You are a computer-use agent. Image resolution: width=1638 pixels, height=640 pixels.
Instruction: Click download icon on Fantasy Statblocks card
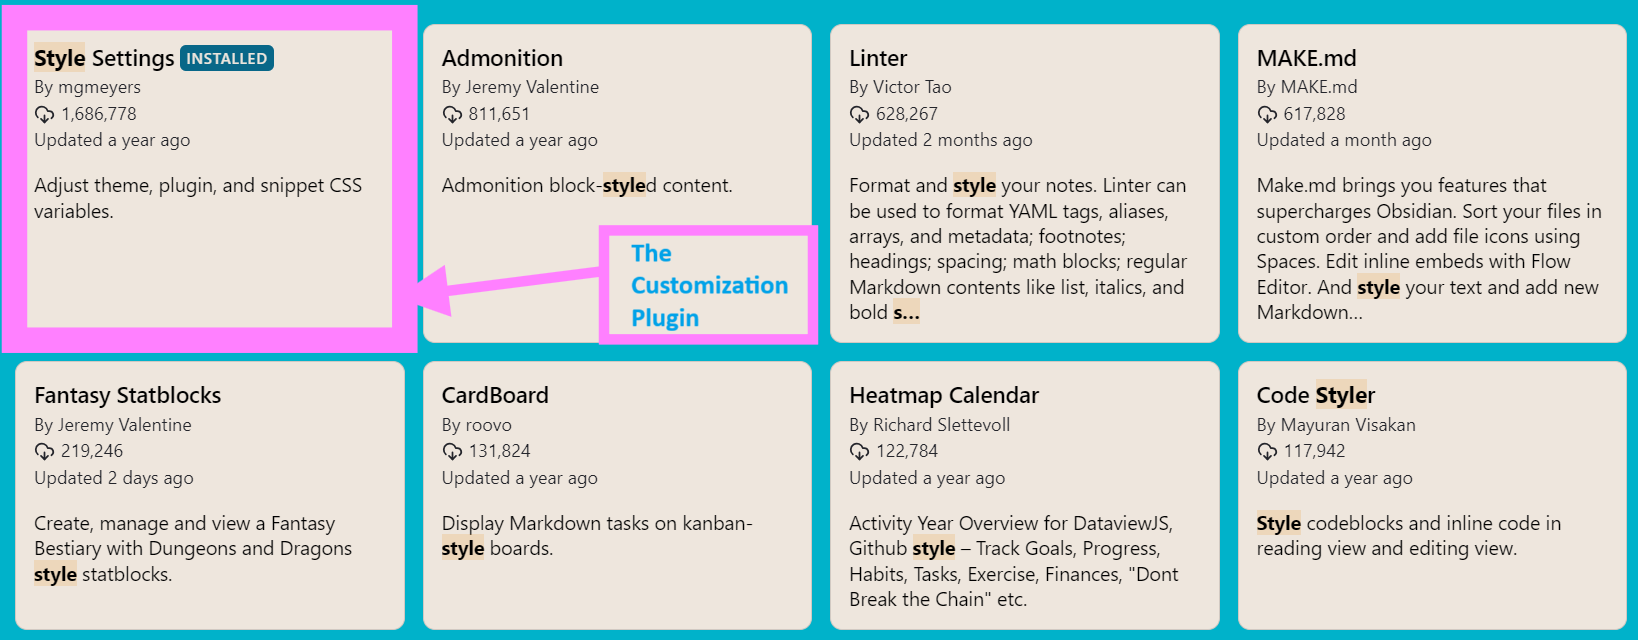45,452
